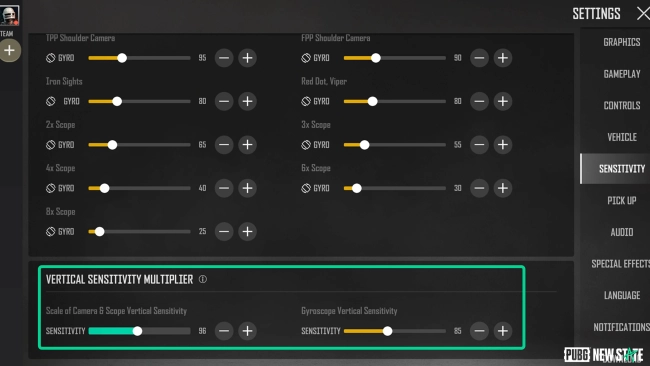
Task: Click the 4x Scope gyro slider
Action: (x=139, y=188)
